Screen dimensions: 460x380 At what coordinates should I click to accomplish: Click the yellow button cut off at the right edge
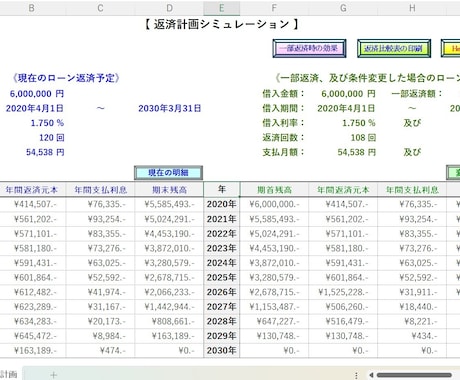coord(451,48)
